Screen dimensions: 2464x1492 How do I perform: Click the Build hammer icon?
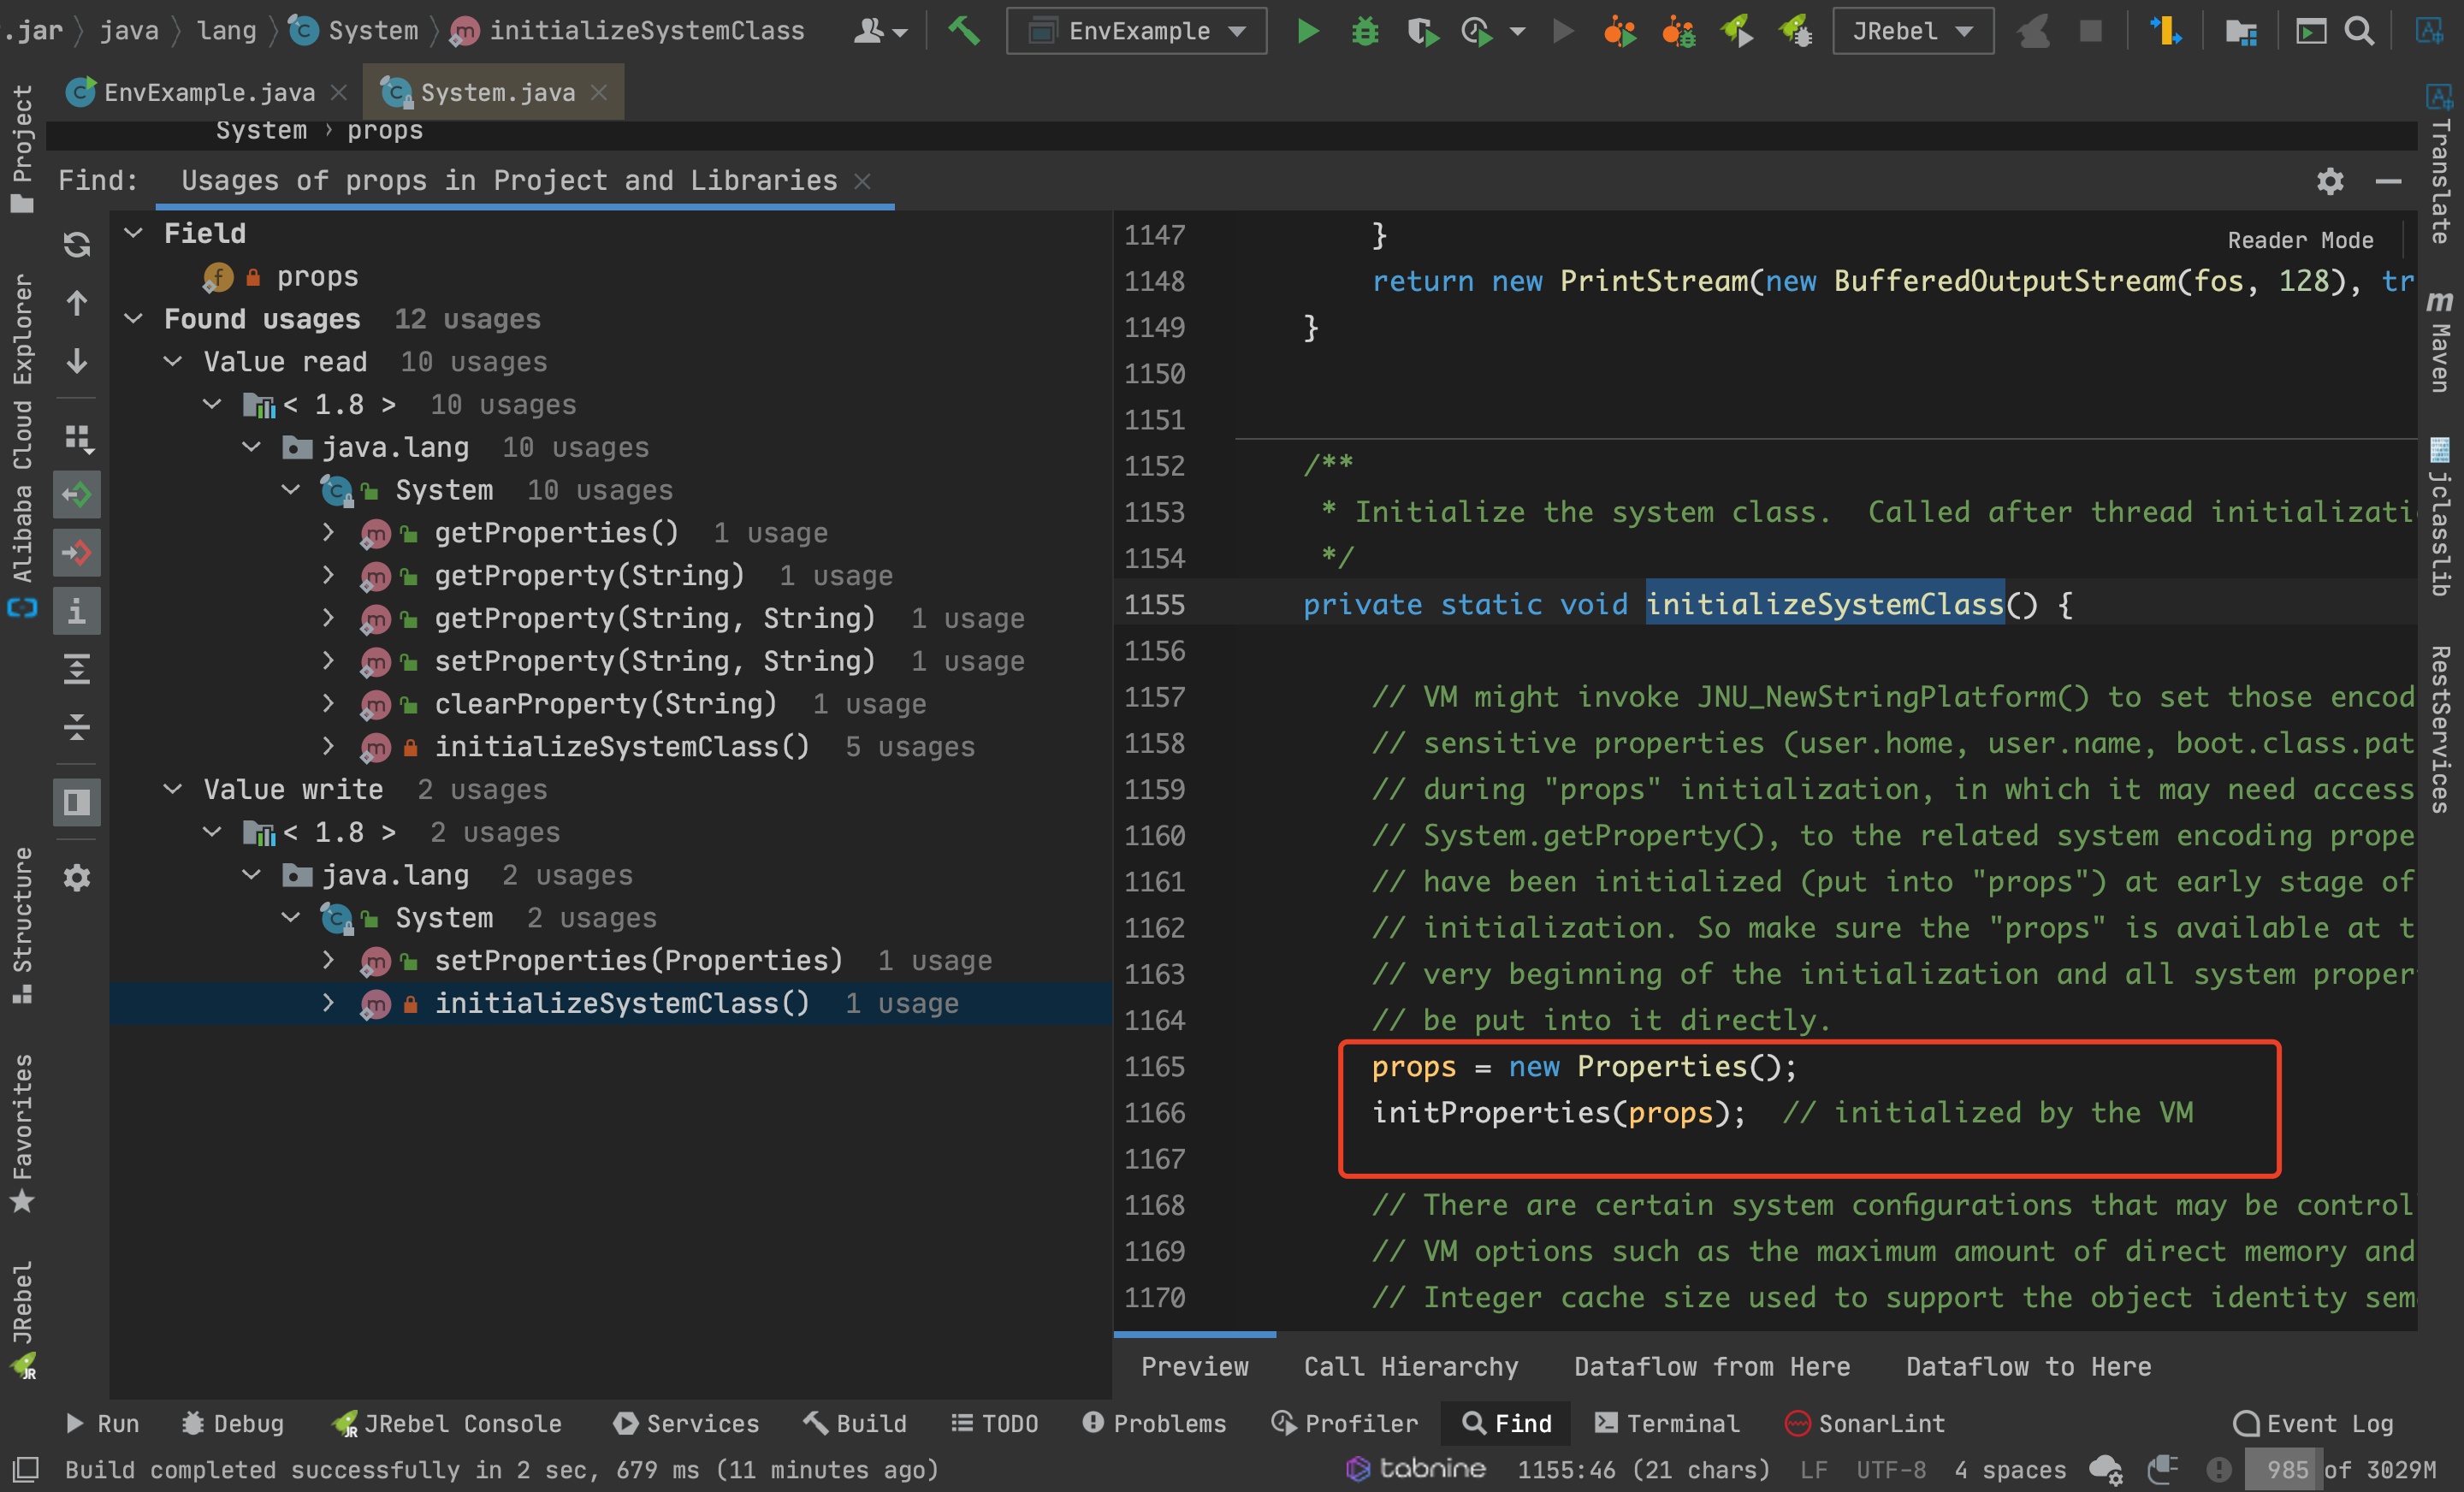[x=964, y=31]
